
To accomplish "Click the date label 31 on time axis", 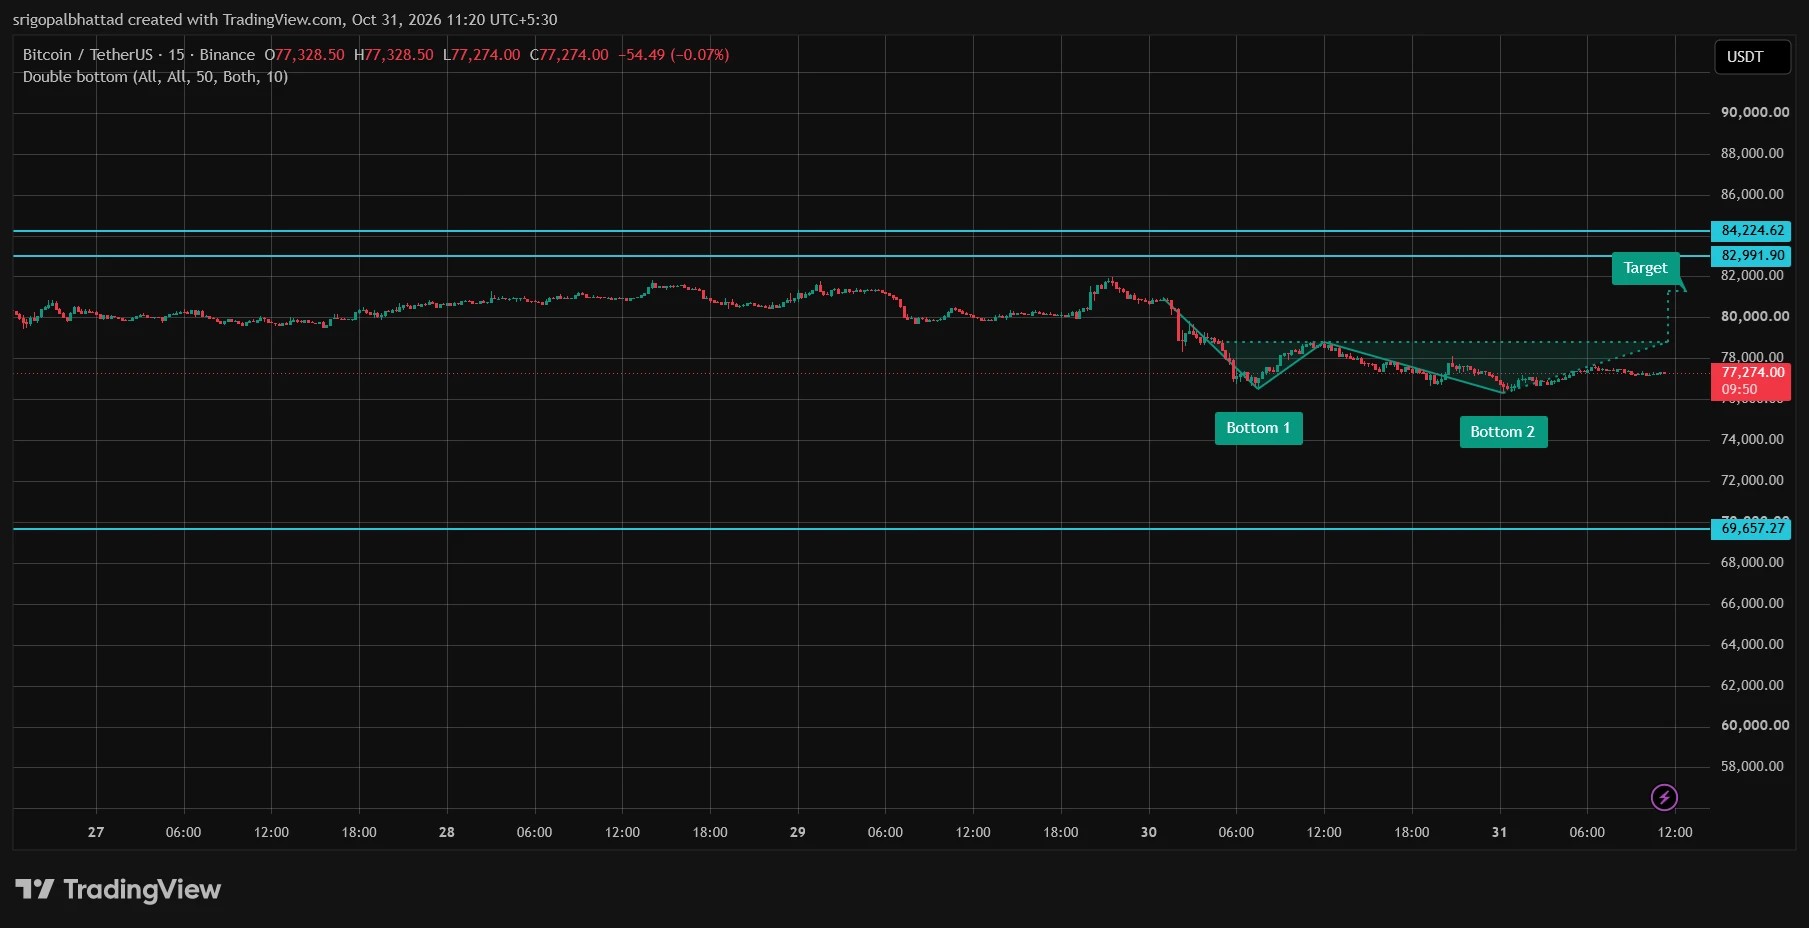I will click(1499, 832).
